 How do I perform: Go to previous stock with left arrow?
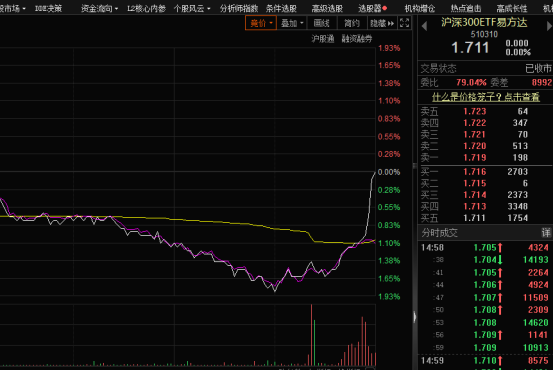coord(424,26)
